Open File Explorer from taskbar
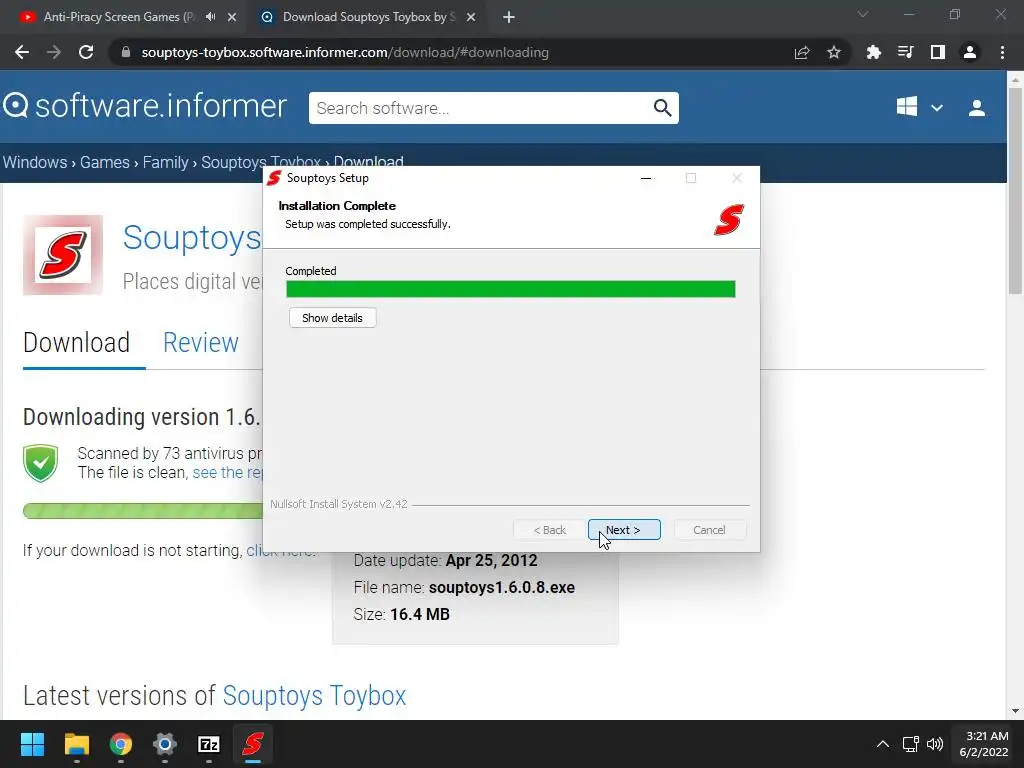 pos(76,744)
